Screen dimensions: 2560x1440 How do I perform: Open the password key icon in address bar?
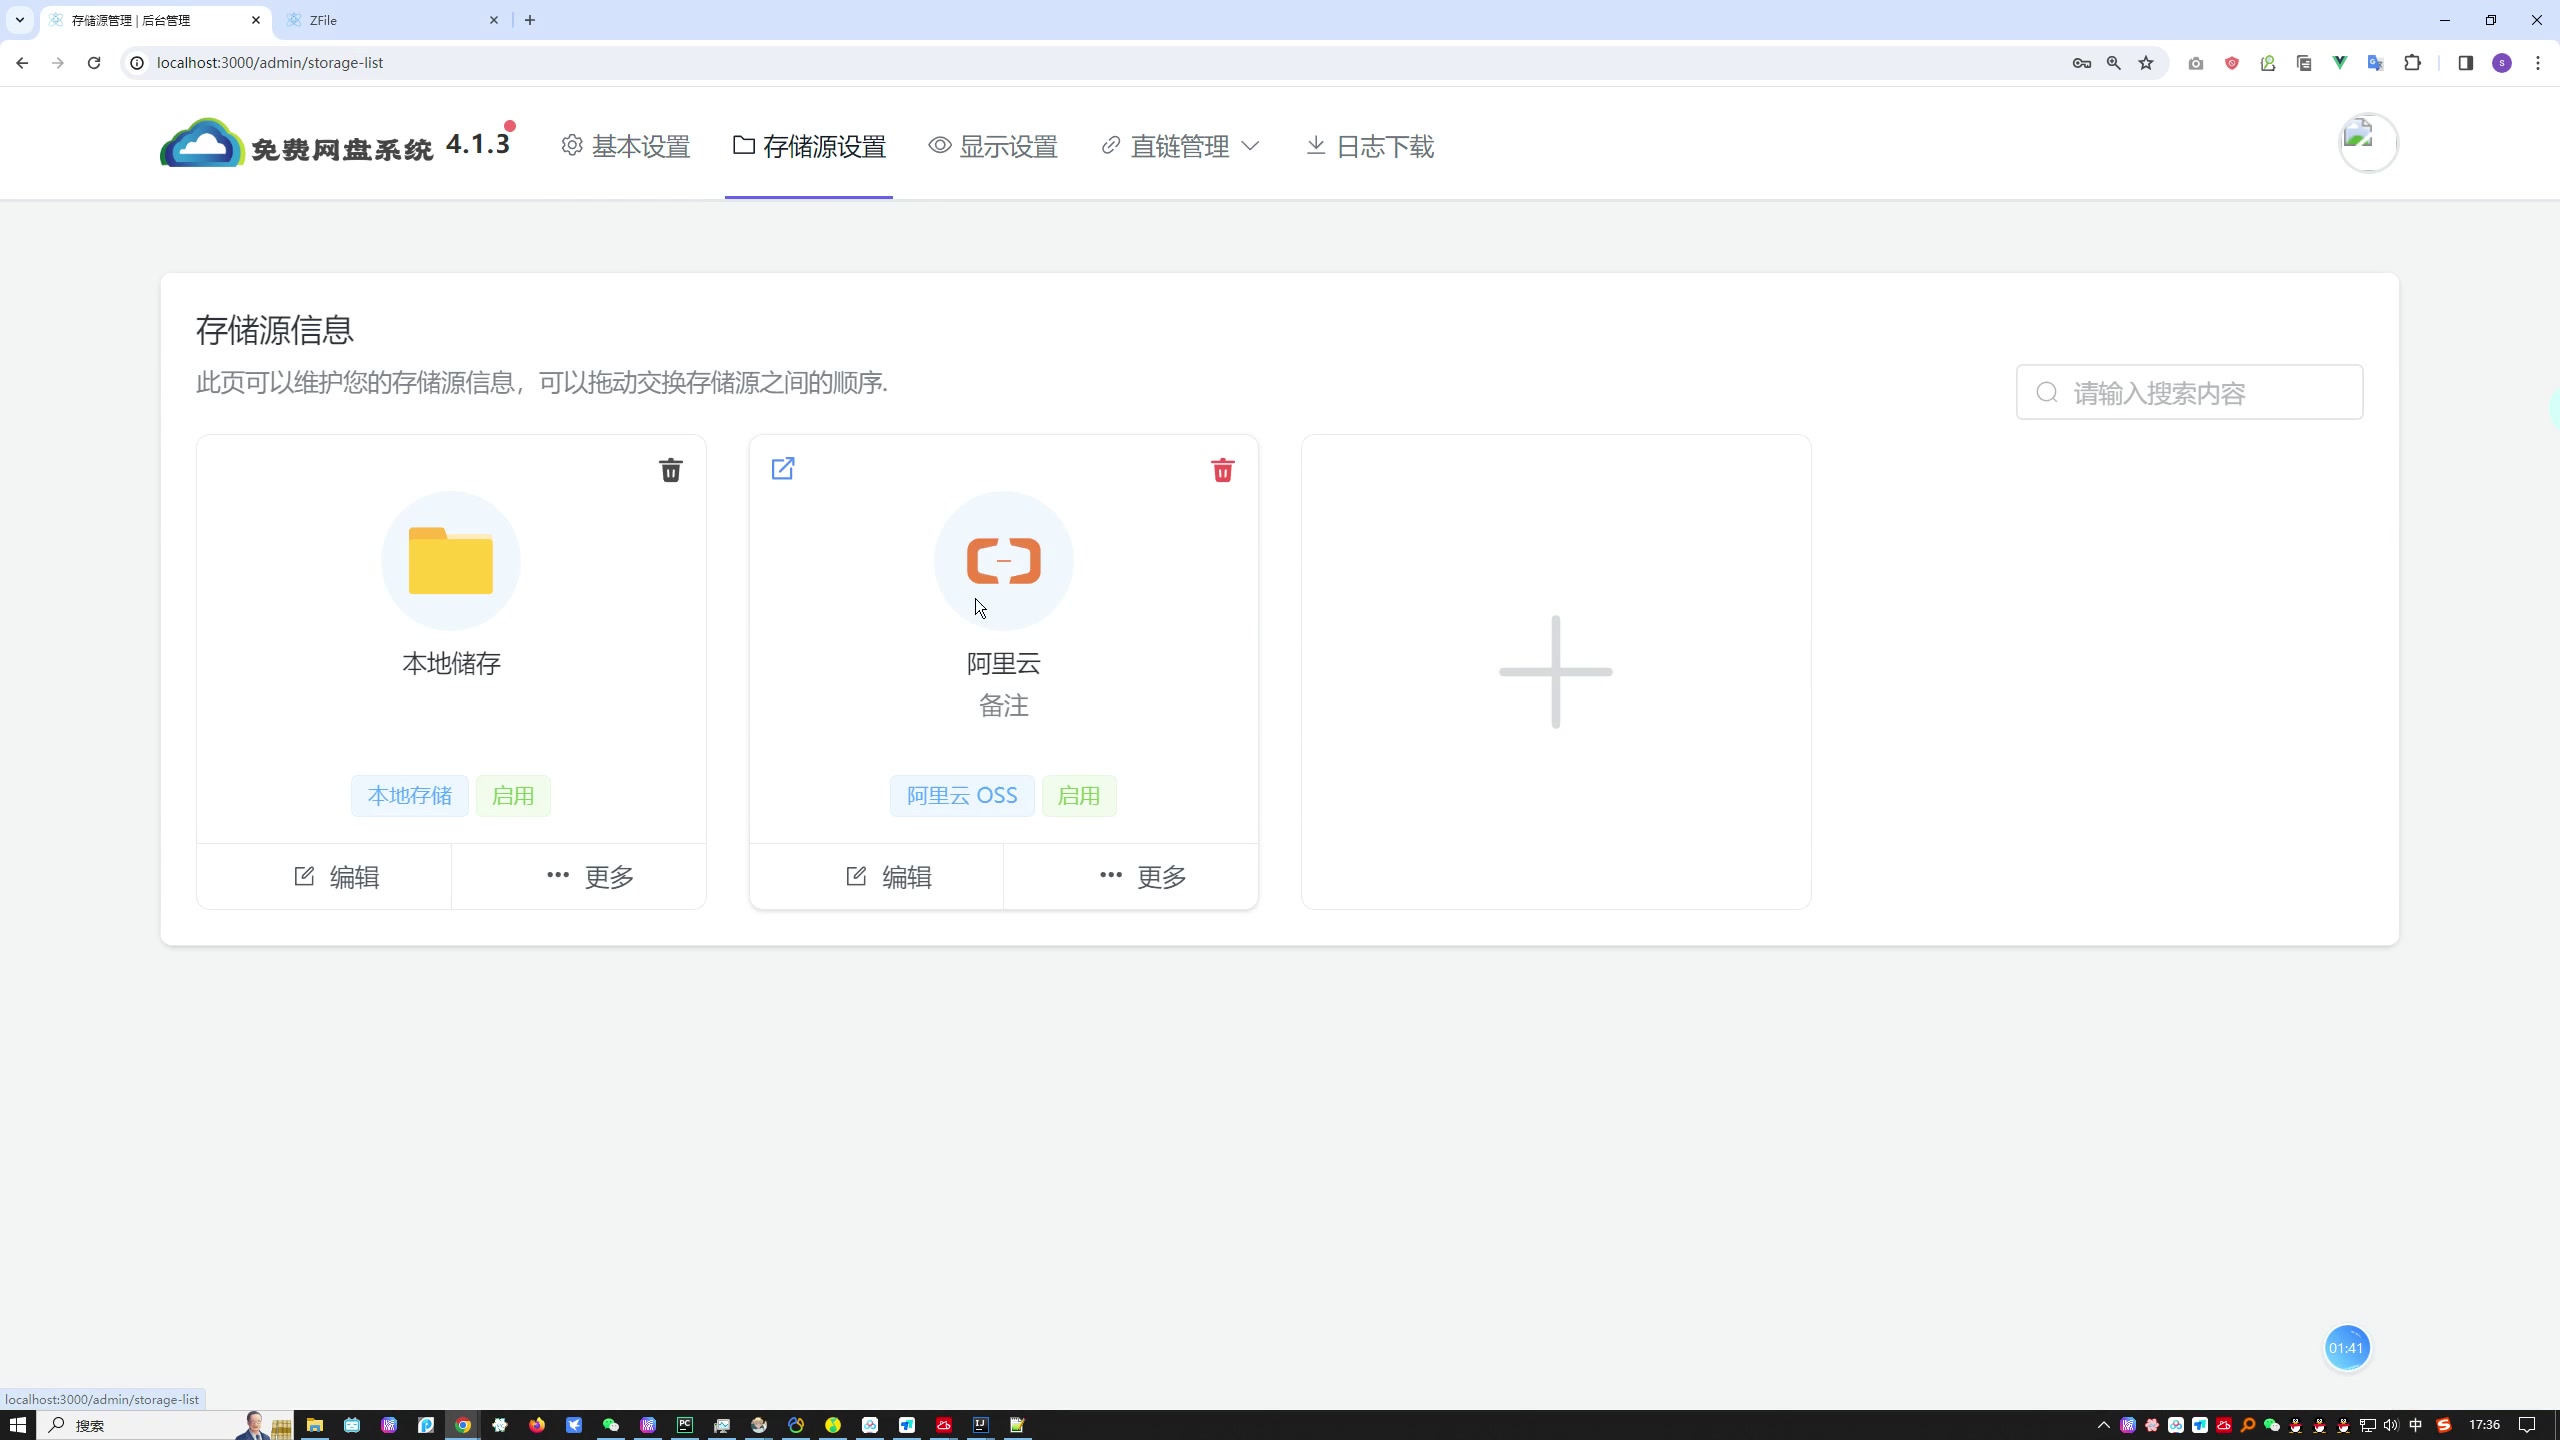[2082, 63]
